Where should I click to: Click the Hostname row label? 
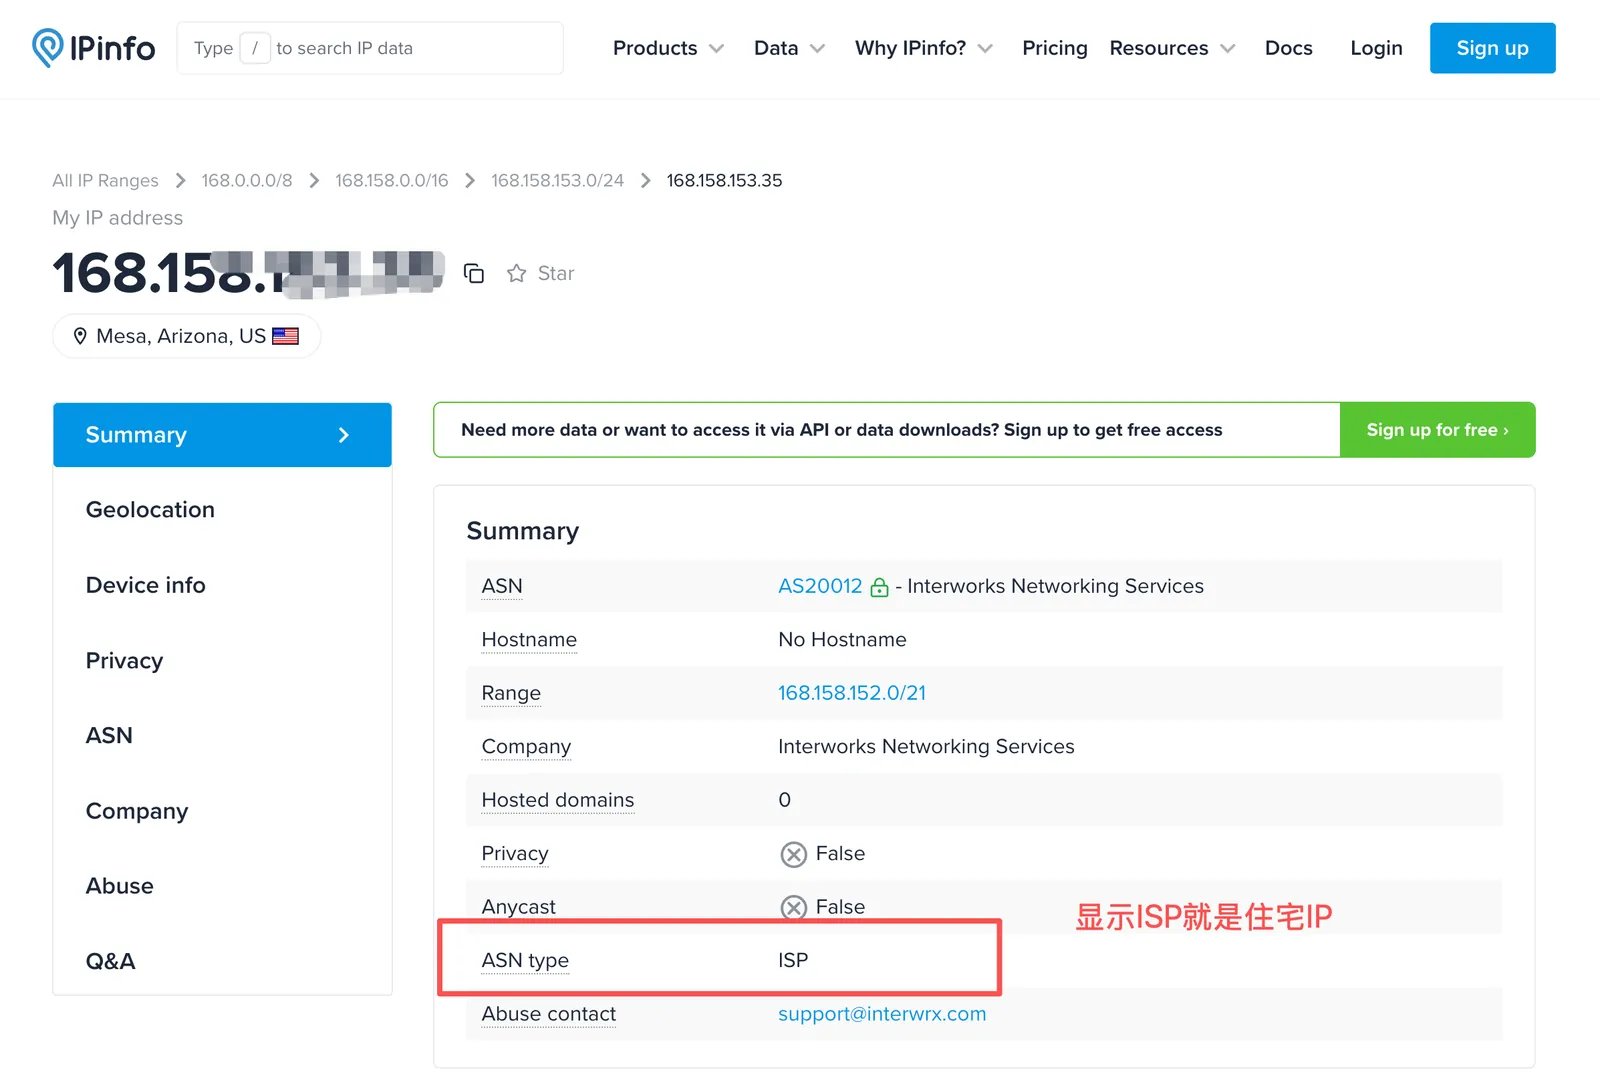tap(529, 640)
